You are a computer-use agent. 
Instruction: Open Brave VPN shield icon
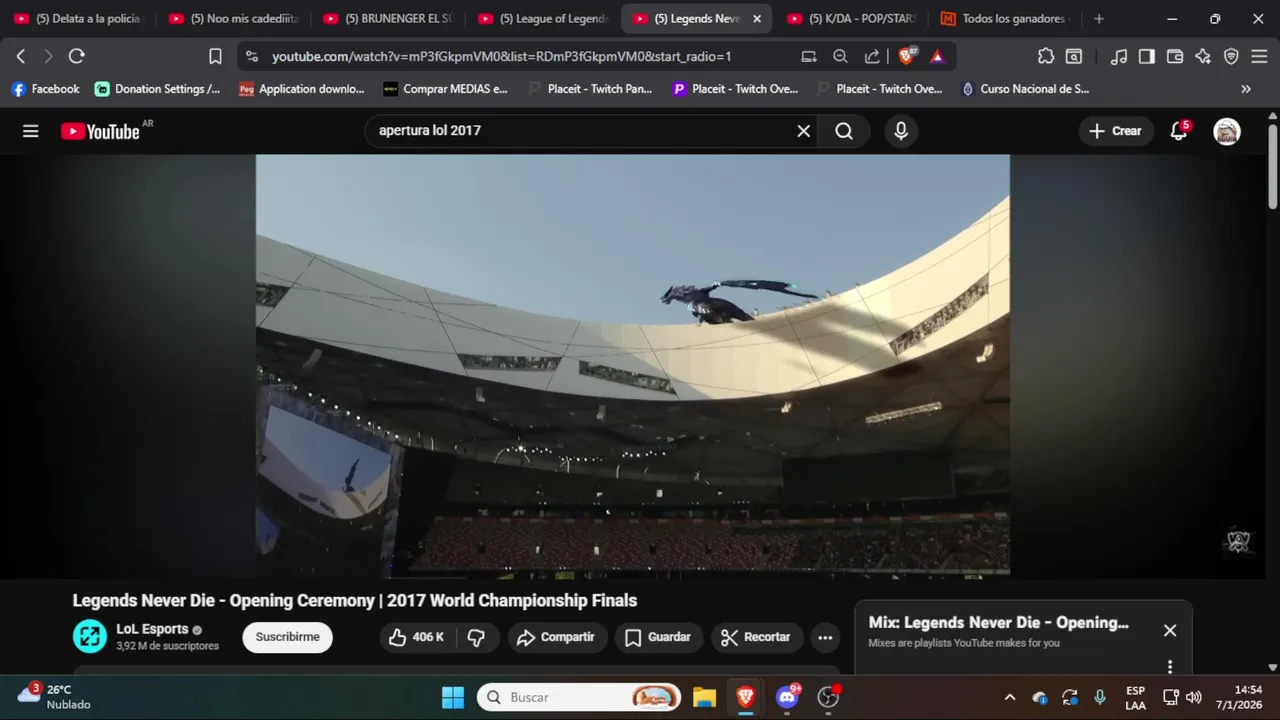pyautogui.click(x=1231, y=56)
